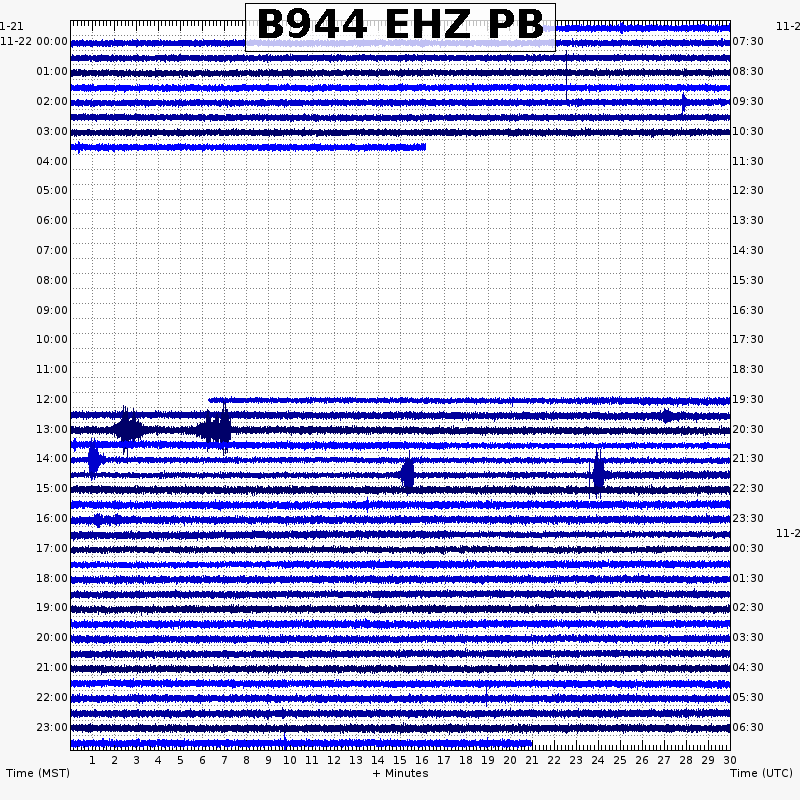
Task: Click the 06:30 UTC time label
Action: coord(748,728)
